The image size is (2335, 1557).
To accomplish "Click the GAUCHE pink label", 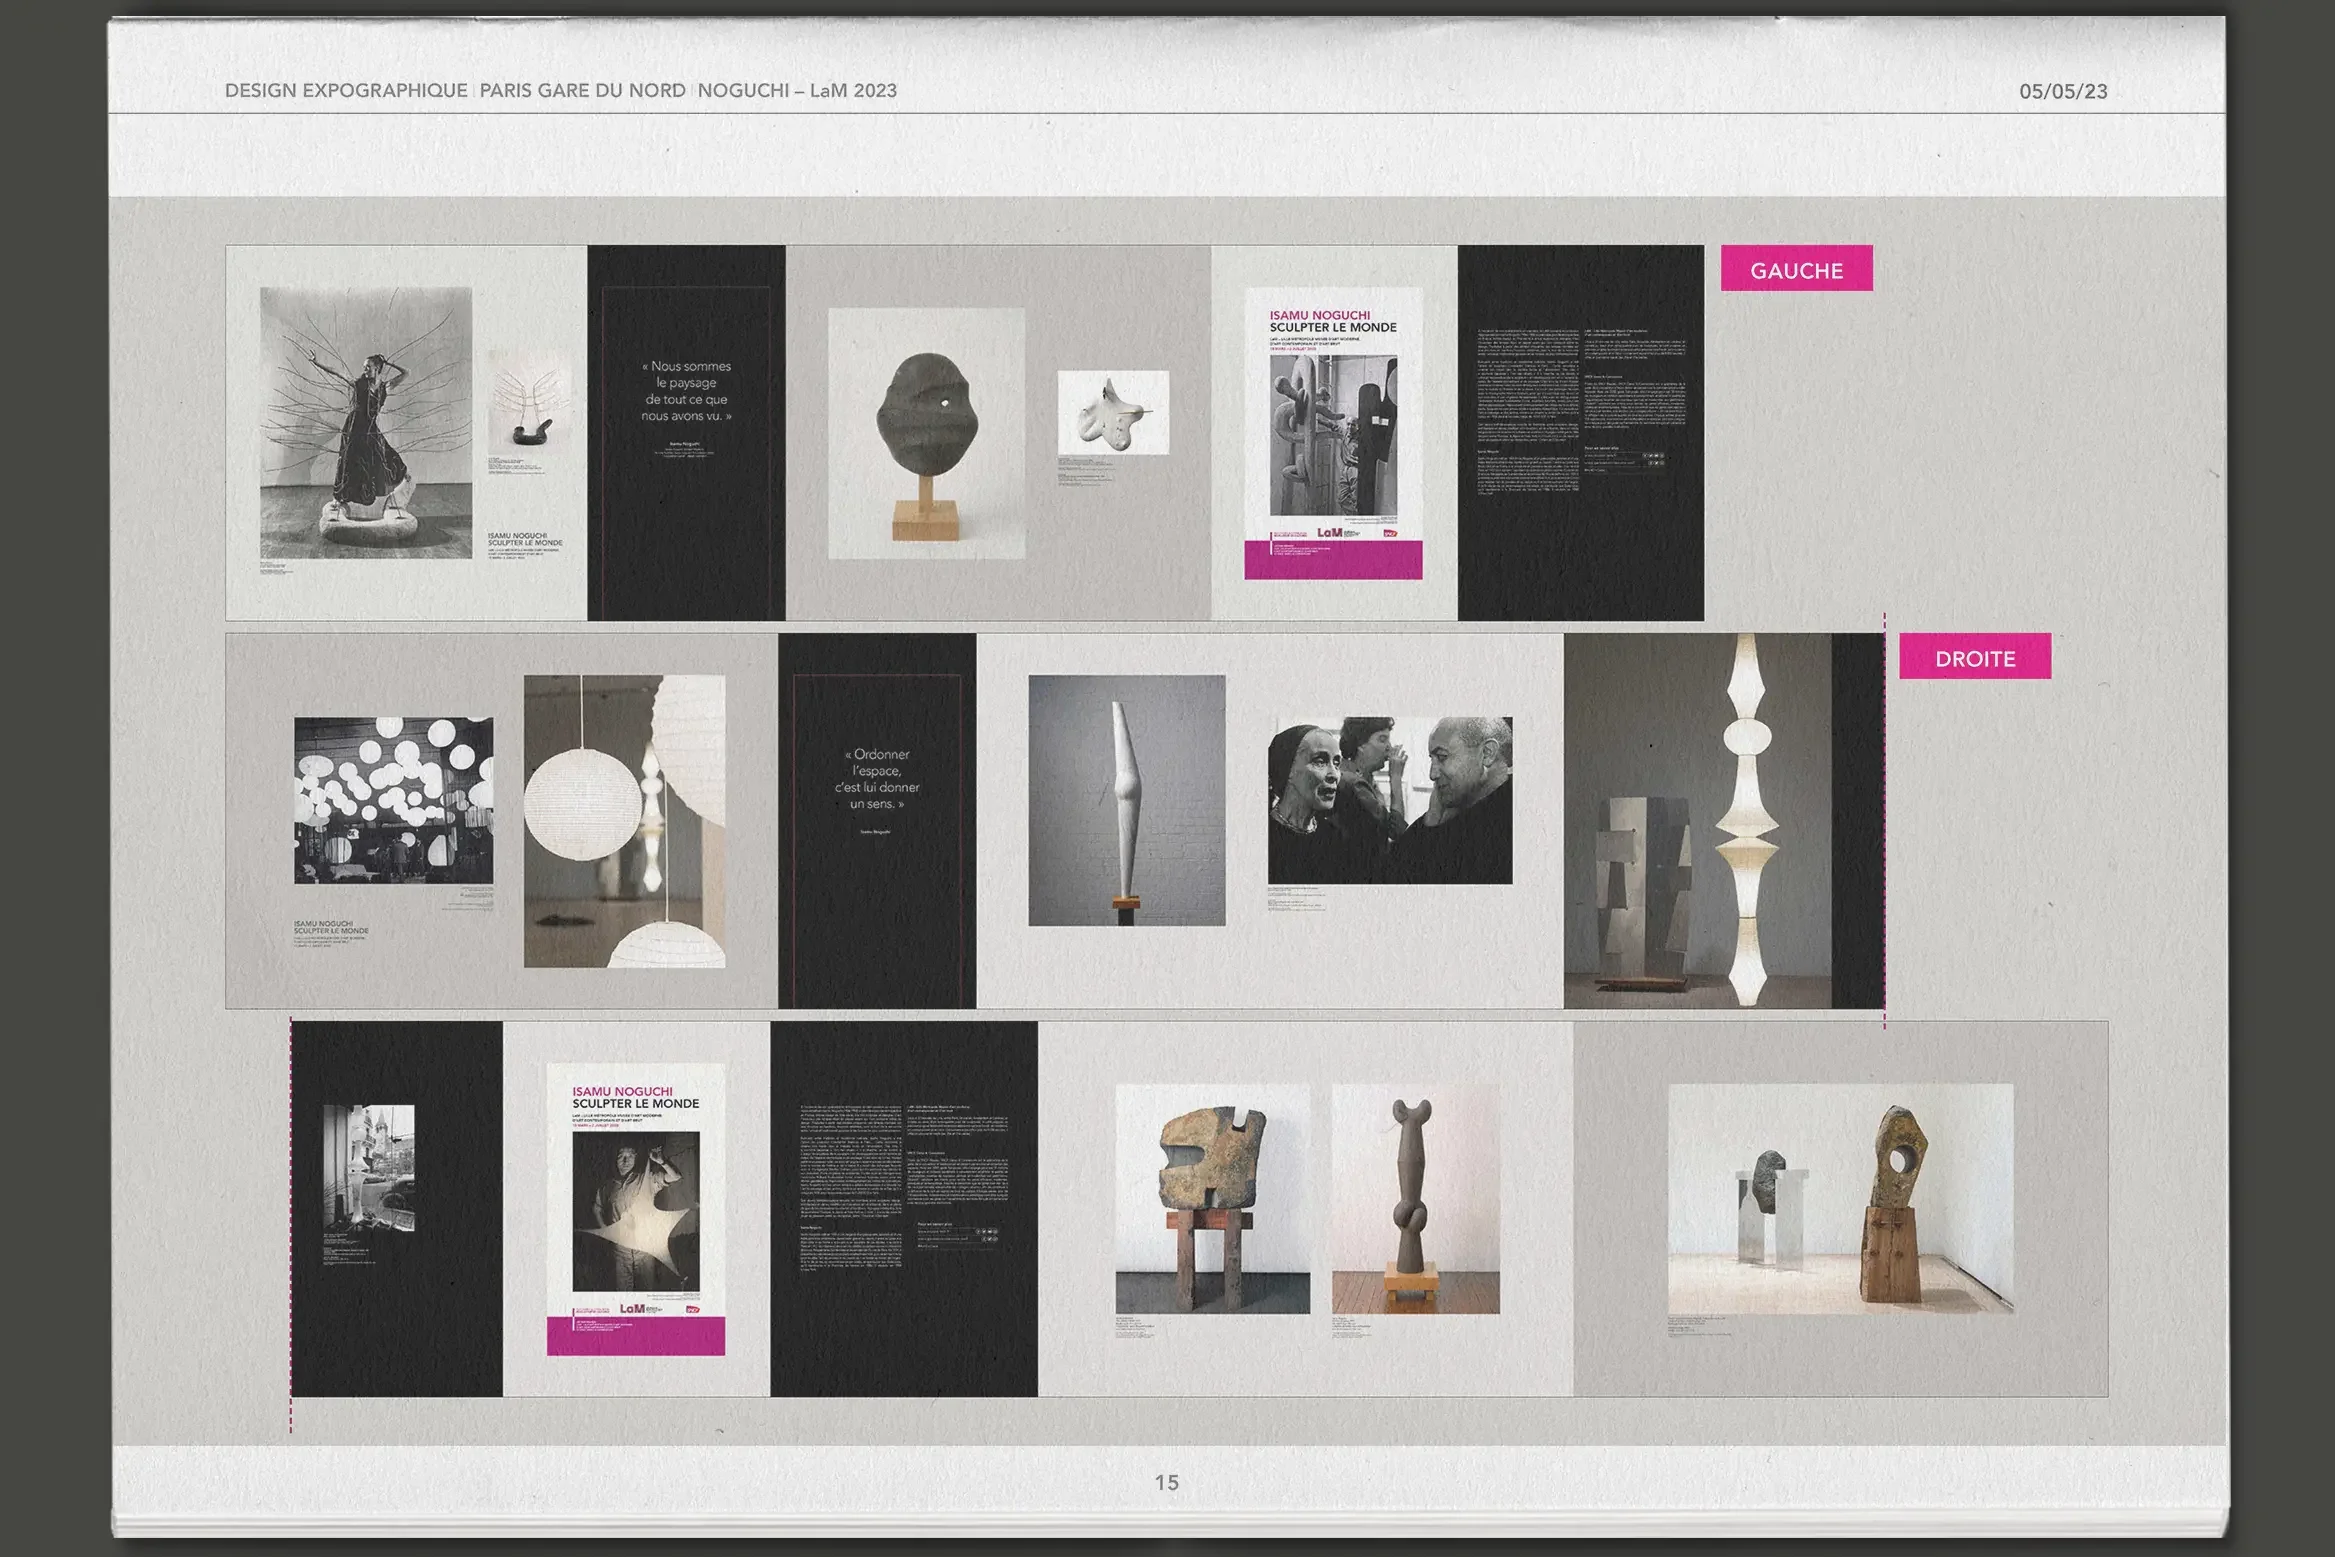I will pos(1796,269).
